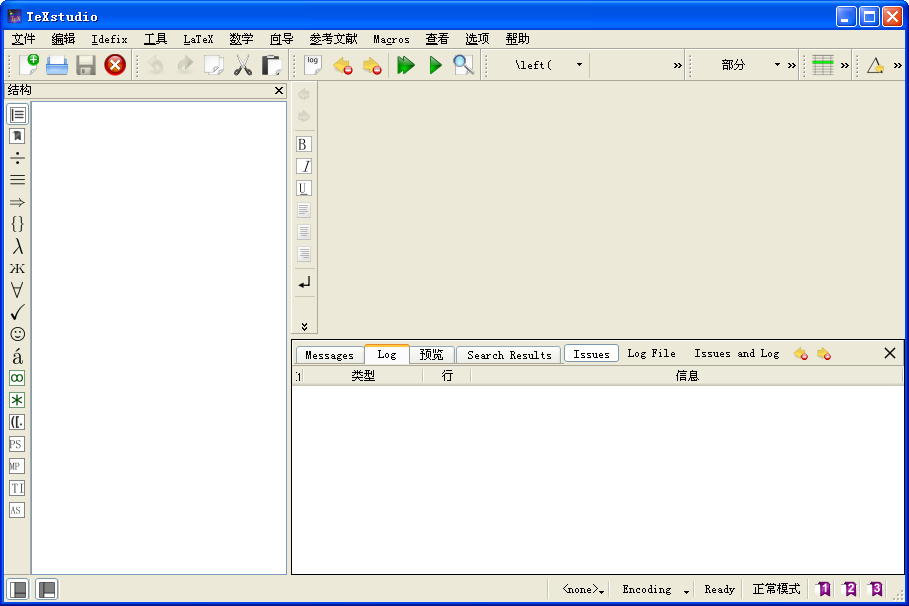The image size is (909, 606).
Task: Expand the Encoding dropdown in status bar
Action: click(686, 590)
